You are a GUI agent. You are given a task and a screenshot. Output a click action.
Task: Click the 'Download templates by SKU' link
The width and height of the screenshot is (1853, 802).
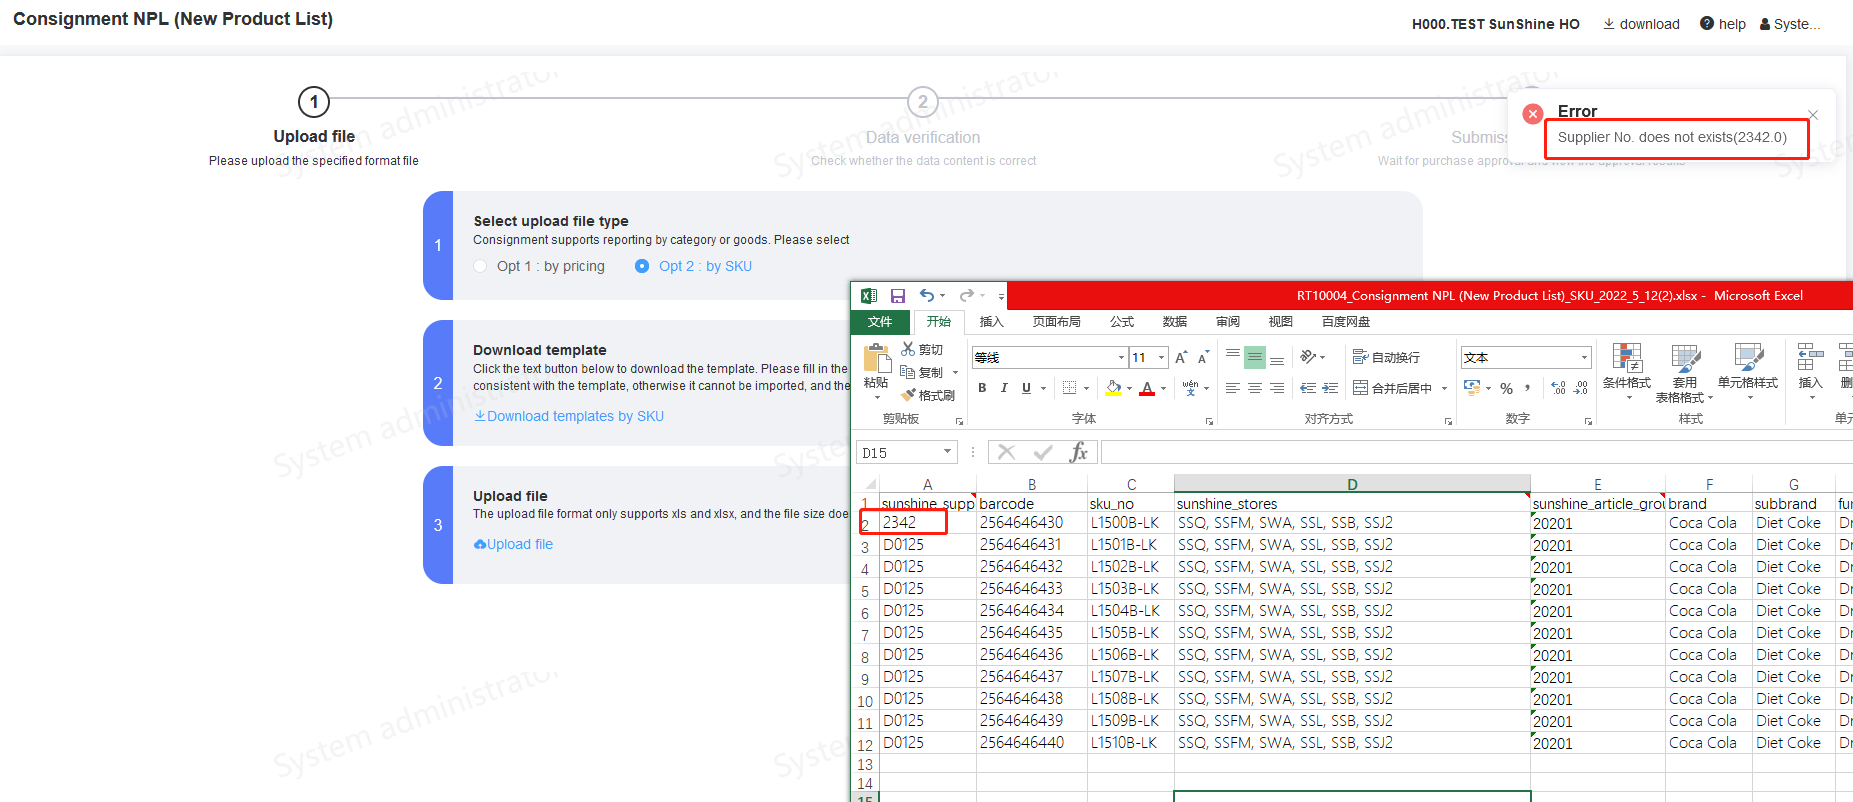pyautogui.click(x=569, y=416)
